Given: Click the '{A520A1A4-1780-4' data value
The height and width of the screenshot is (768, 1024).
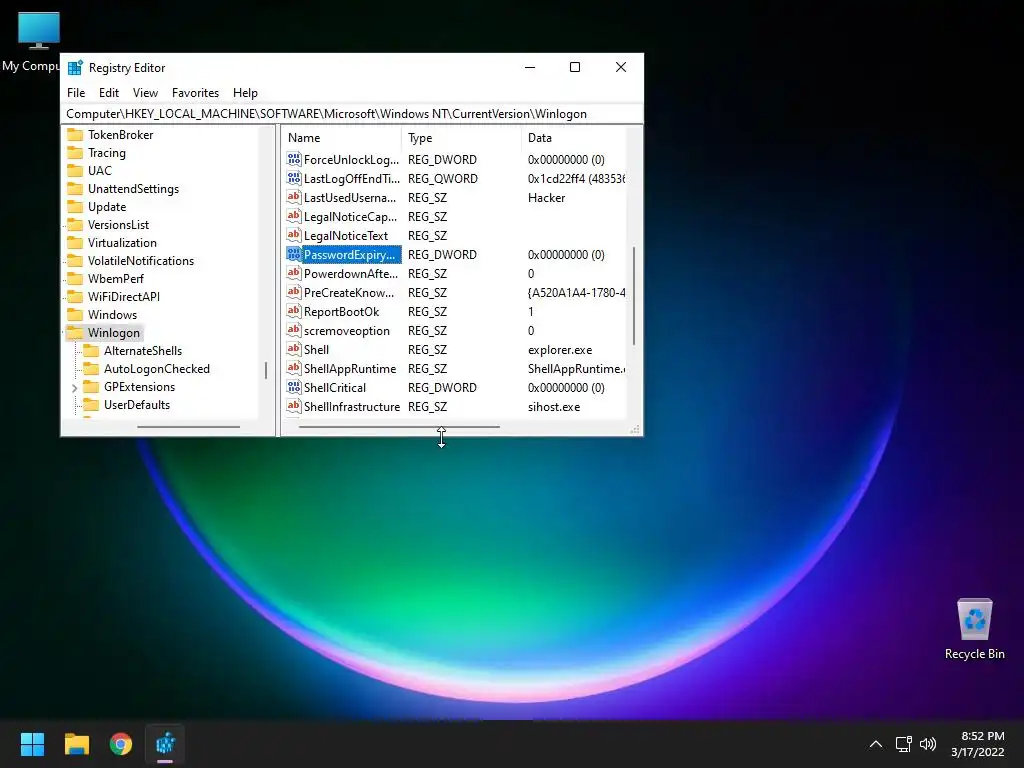Looking at the screenshot, I should pyautogui.click(x=576, y=293).
